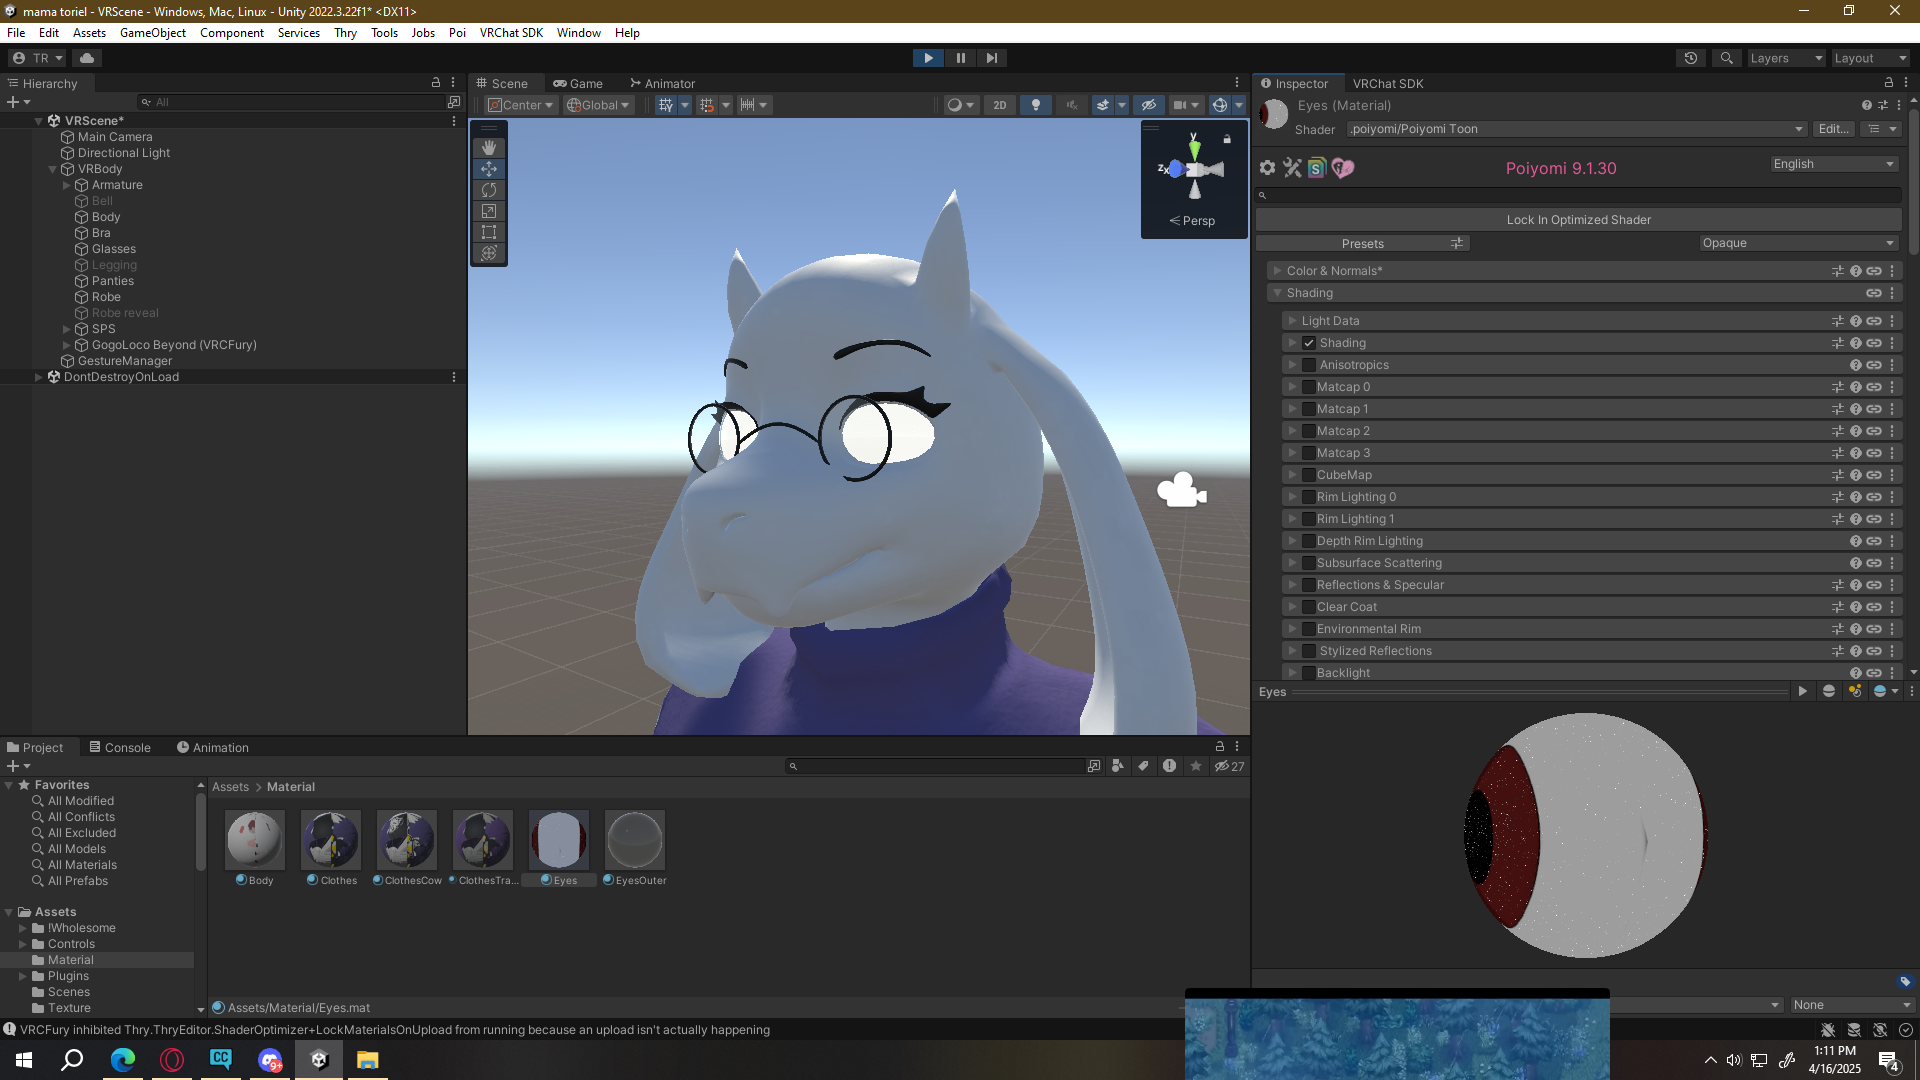Screen dimensions: 1920x1080
Task: Toggle 2D view mode in Scene
Action: pos(1000,105)
